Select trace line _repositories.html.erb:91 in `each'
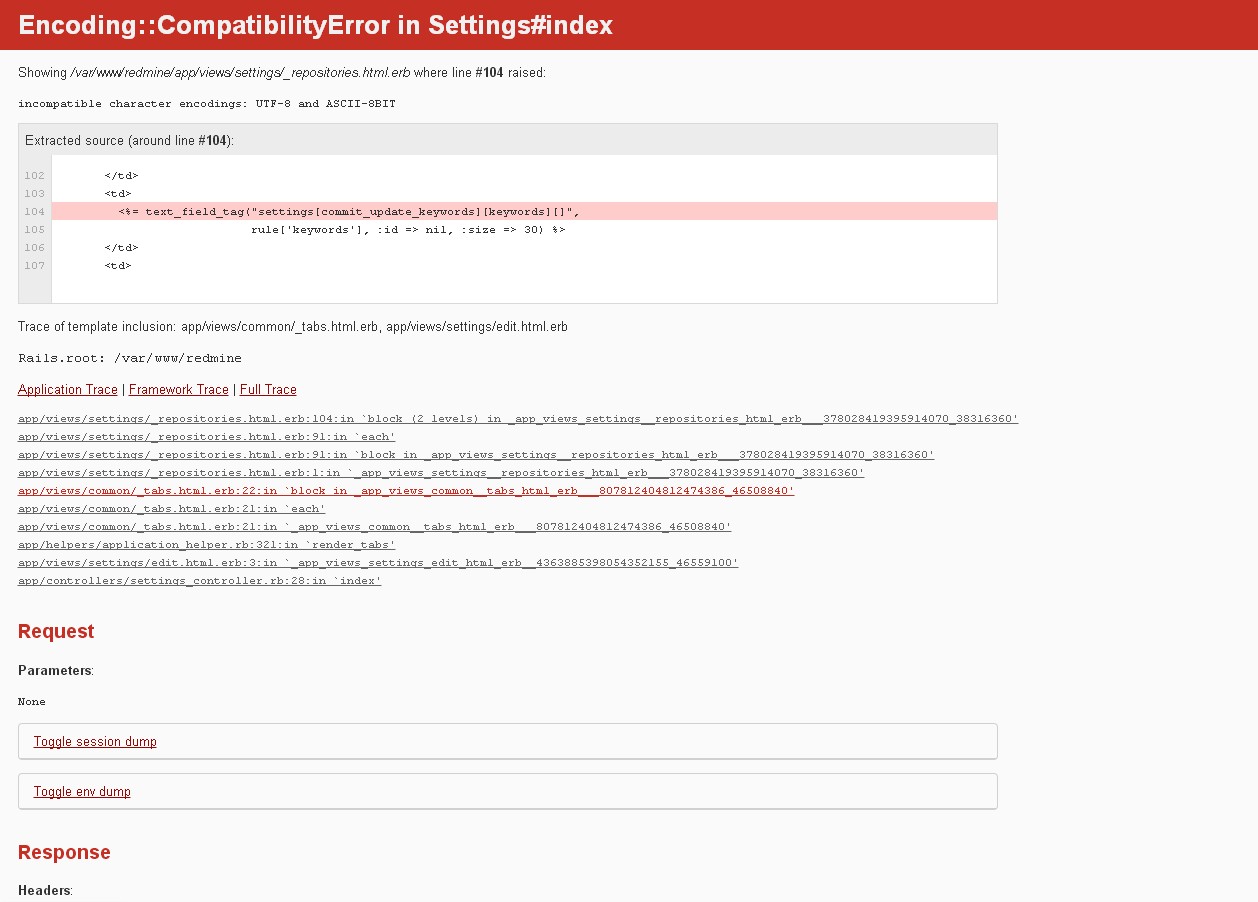This screenshot has height=902, width=1258. [207, 437]
